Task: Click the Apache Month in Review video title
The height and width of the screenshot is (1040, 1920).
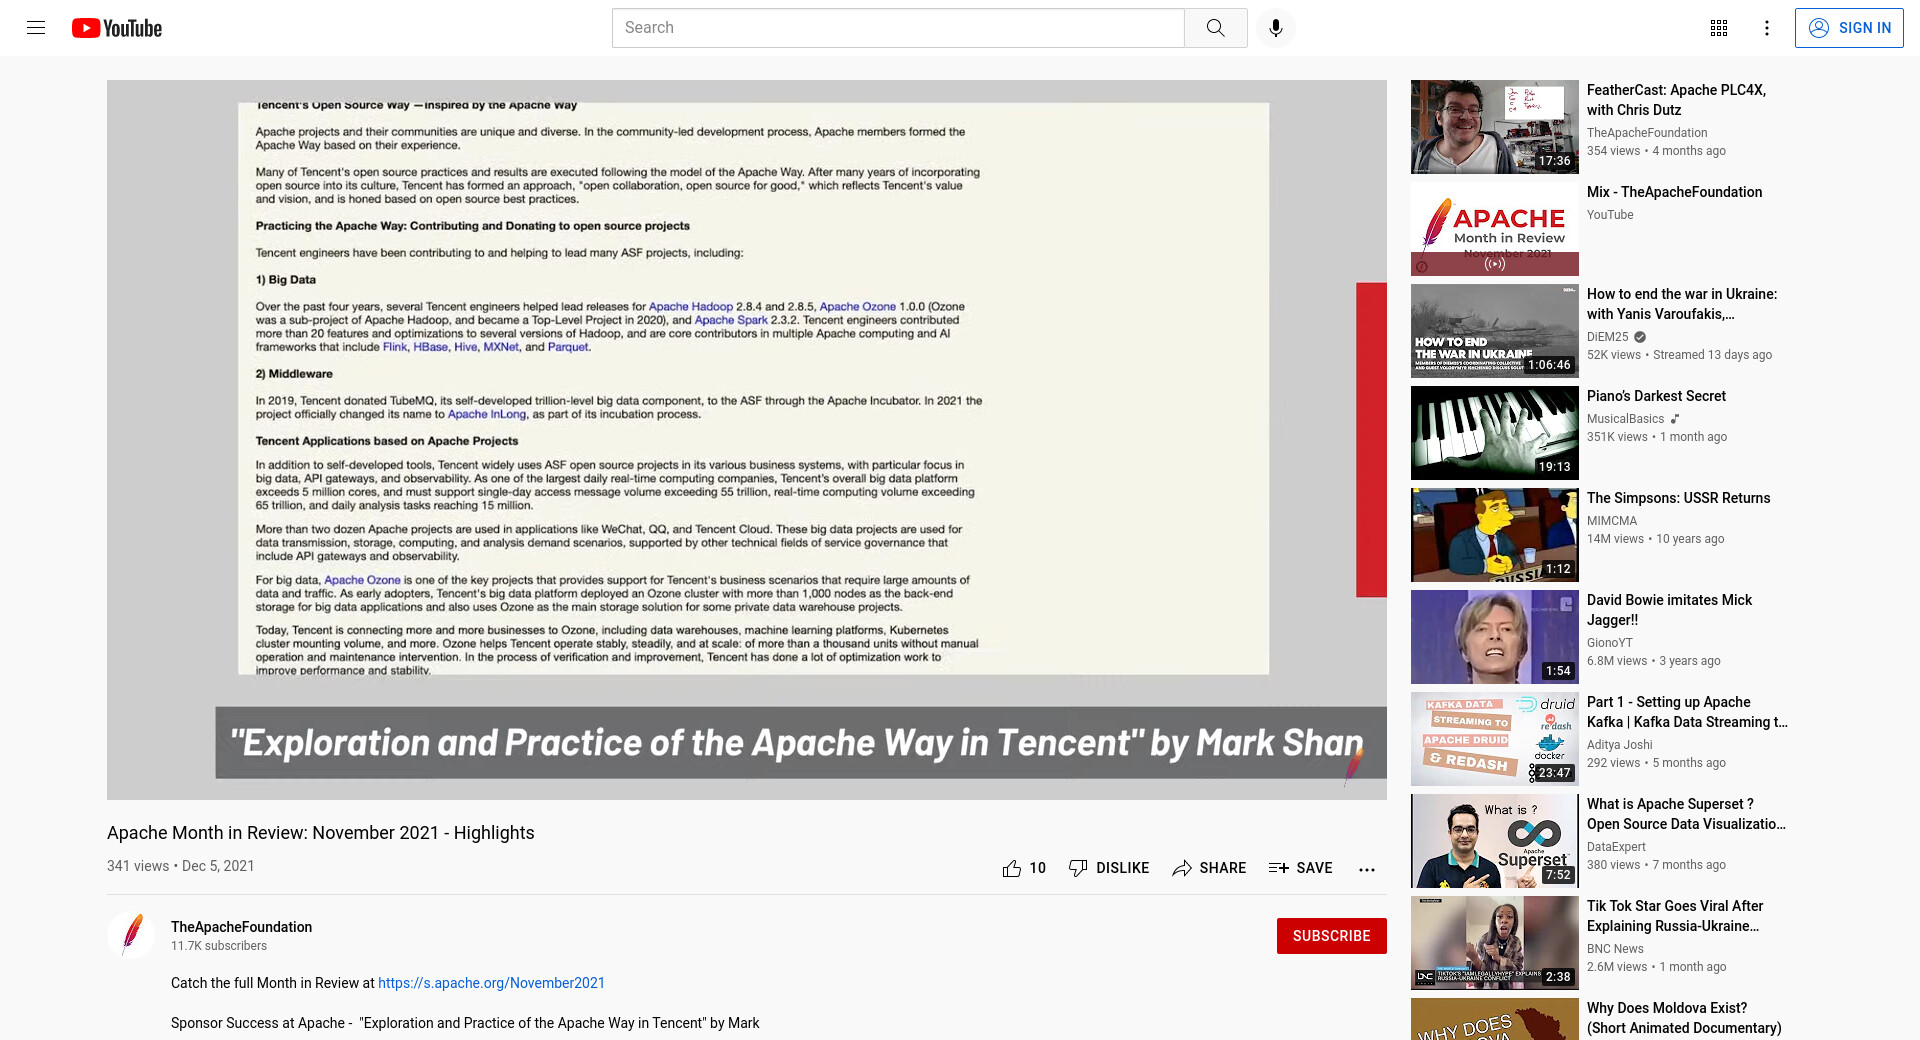Action: point(321,833)
